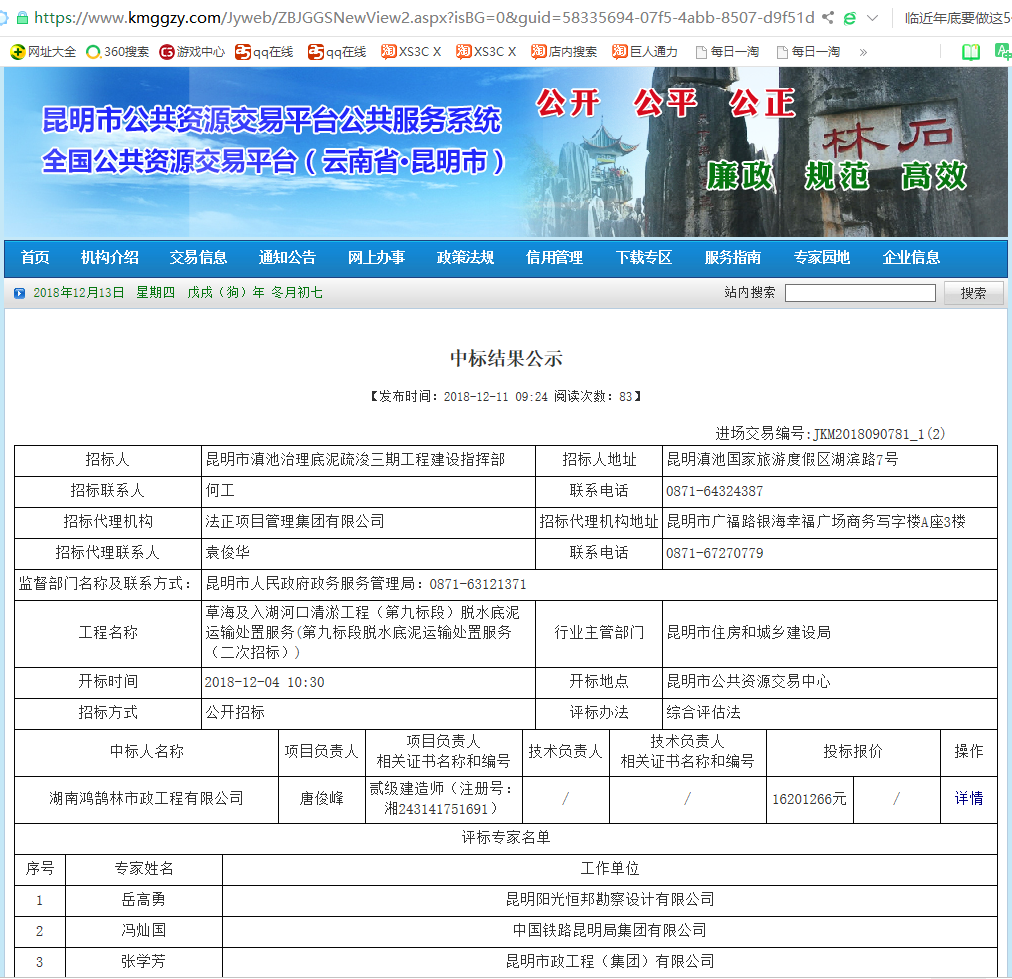The width and height of the screenshot is (1012, 979).
Task: Open the 360搜索 bookmark
Action: pyautogui.click(x=118, y=52)
